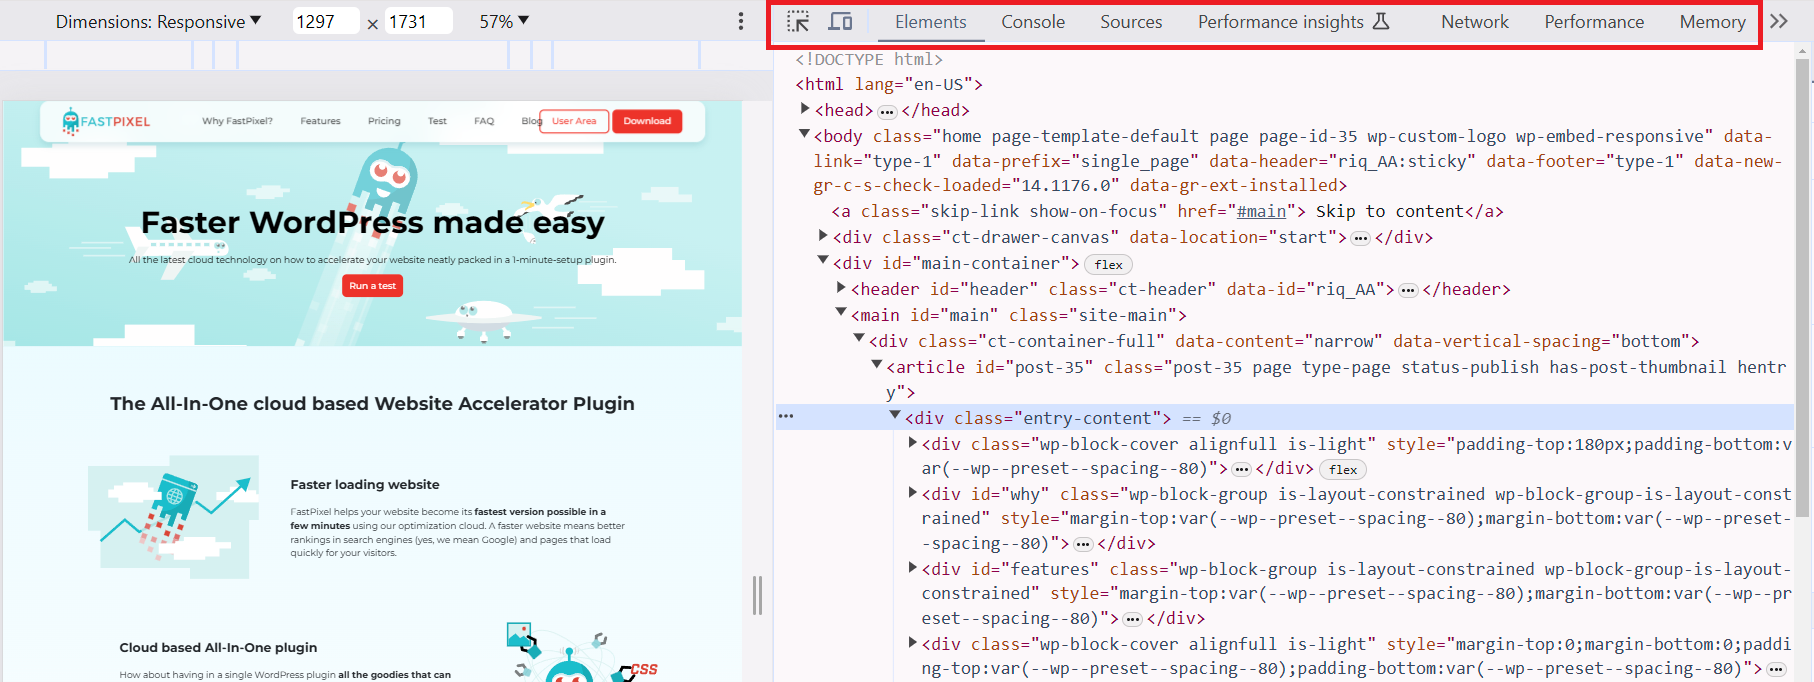Image resolution: width=1814 pixels, height=682 pixels.
Task: Switch to the Console tab
Action: click(1033, 21)
